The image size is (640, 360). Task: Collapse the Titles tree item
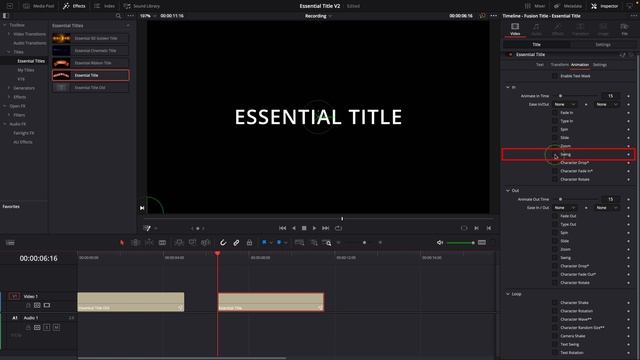9,52
